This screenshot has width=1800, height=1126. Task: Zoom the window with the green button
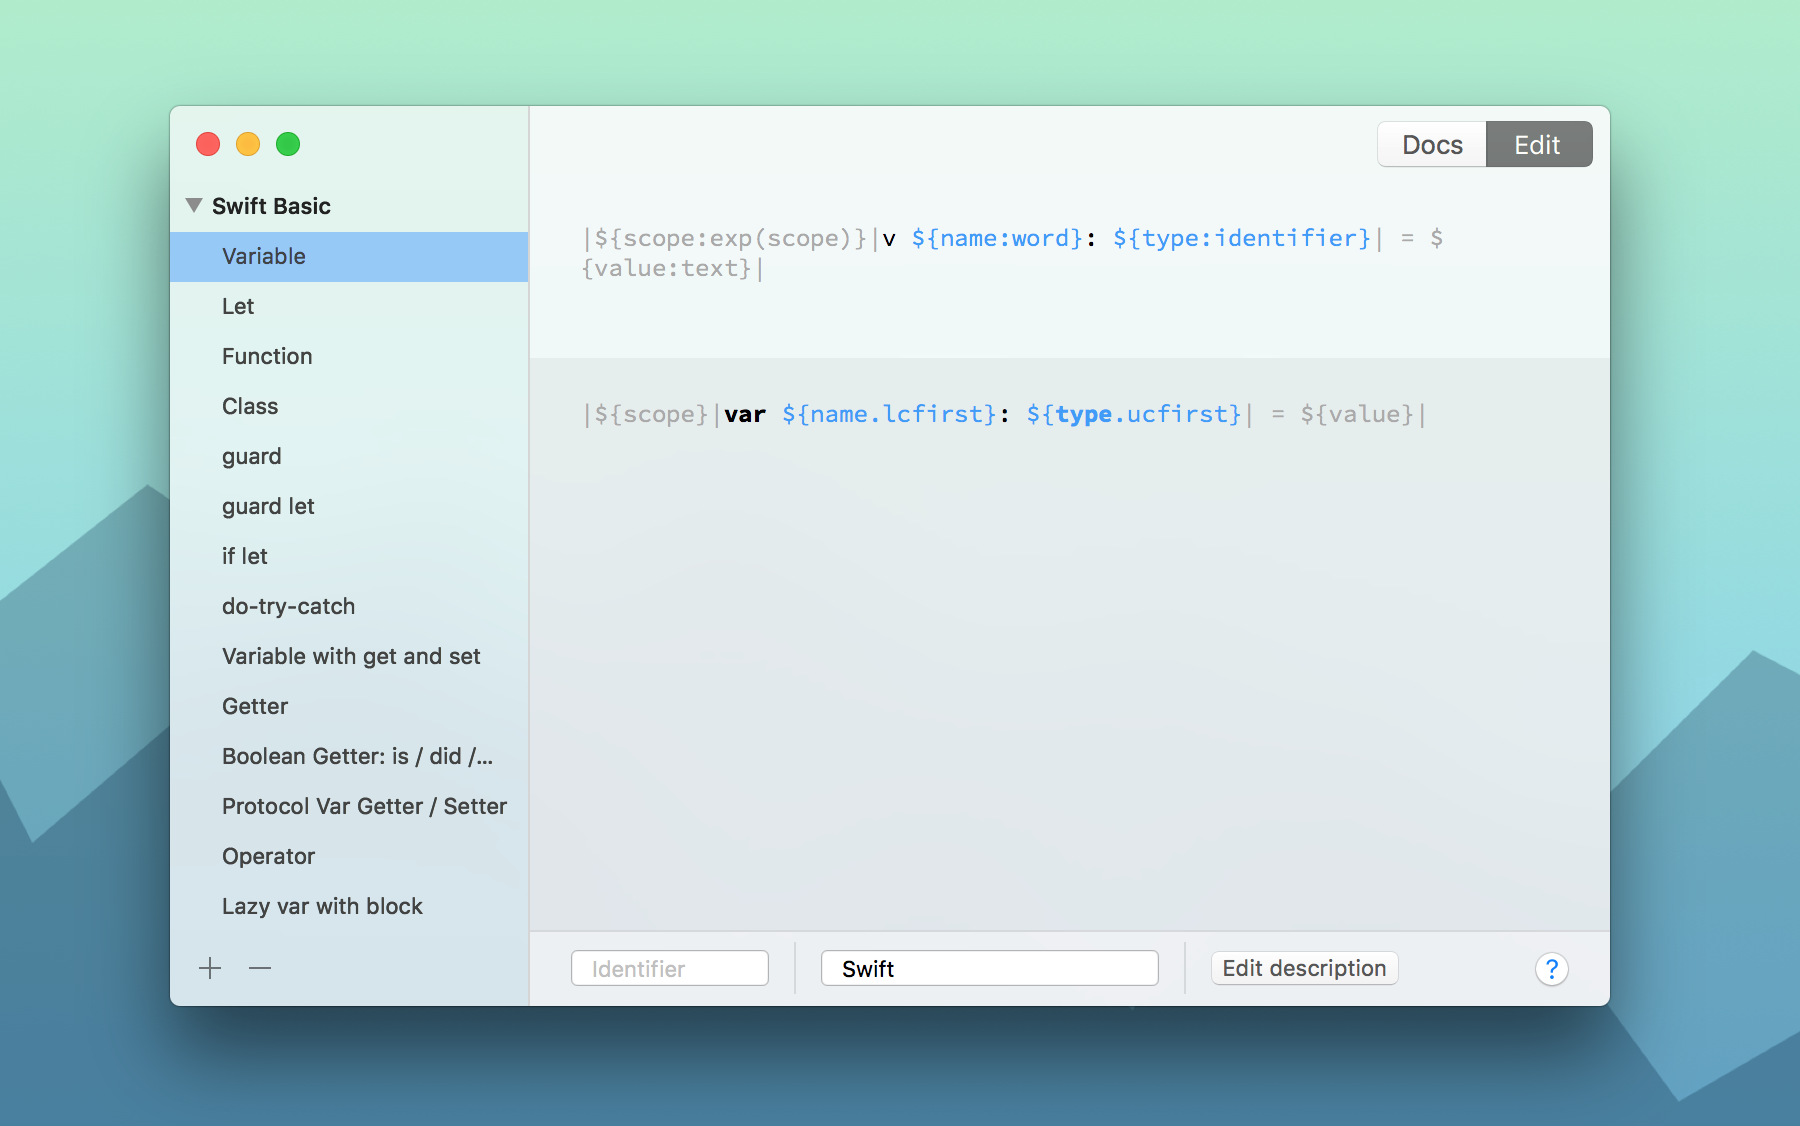(288, 144)
